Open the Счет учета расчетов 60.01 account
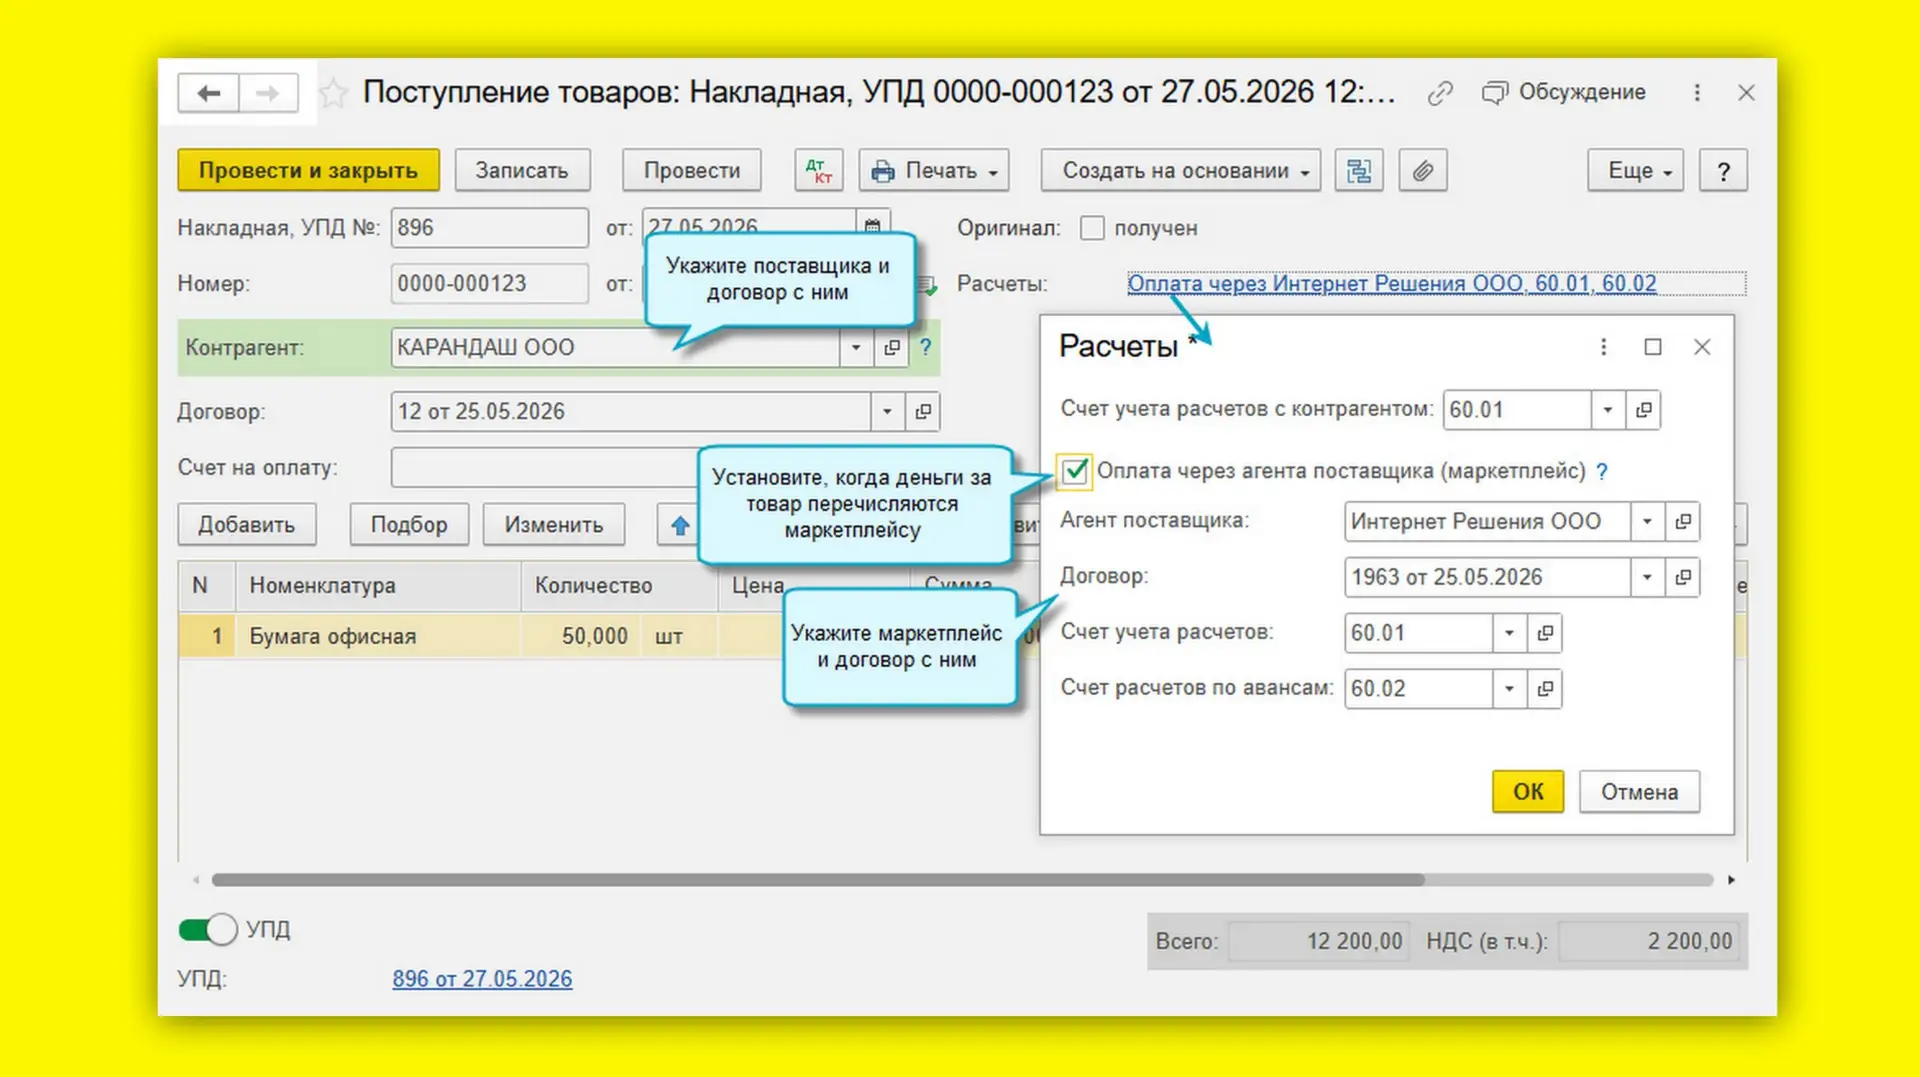This screenshot has height=1077, width=1920. tap(1545, 633)
